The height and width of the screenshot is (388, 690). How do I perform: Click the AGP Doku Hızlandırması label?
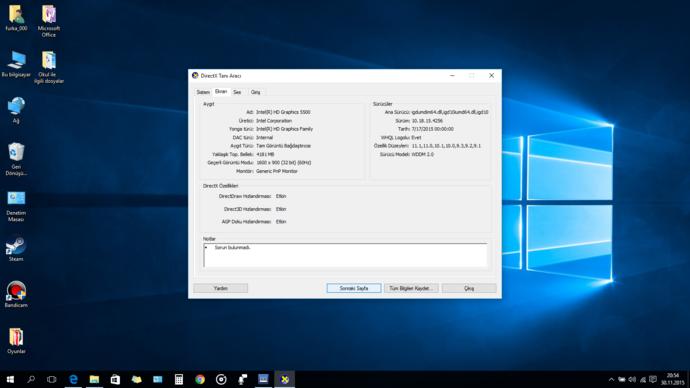click(246, 222)
